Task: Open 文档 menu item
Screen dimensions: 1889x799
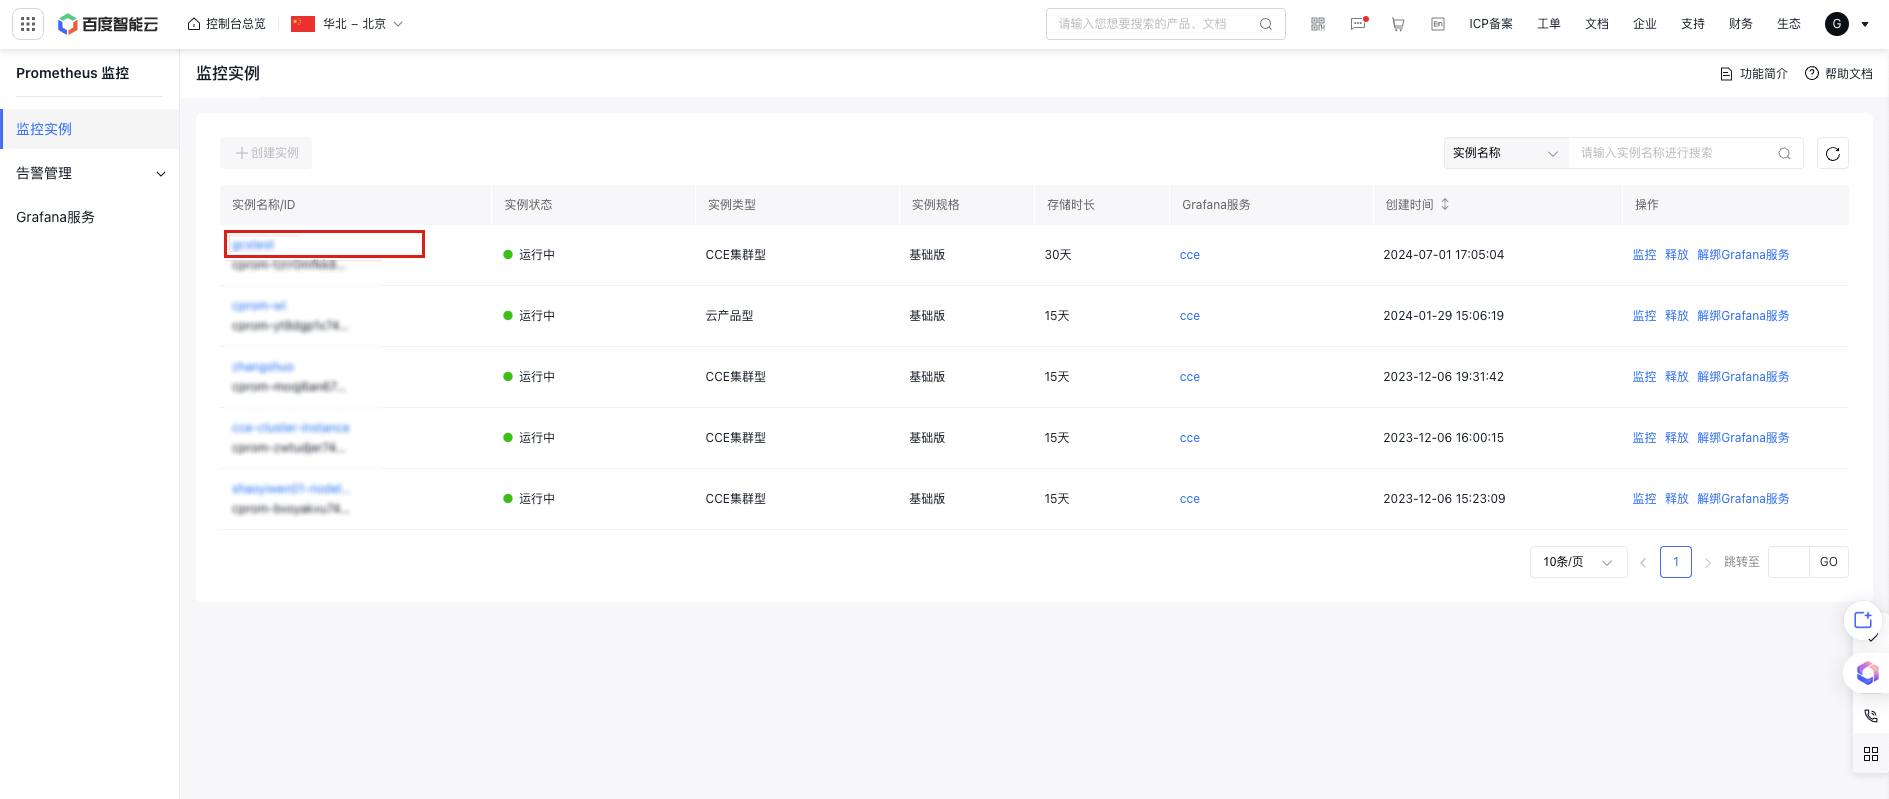Action: [x=1597, y=24]
